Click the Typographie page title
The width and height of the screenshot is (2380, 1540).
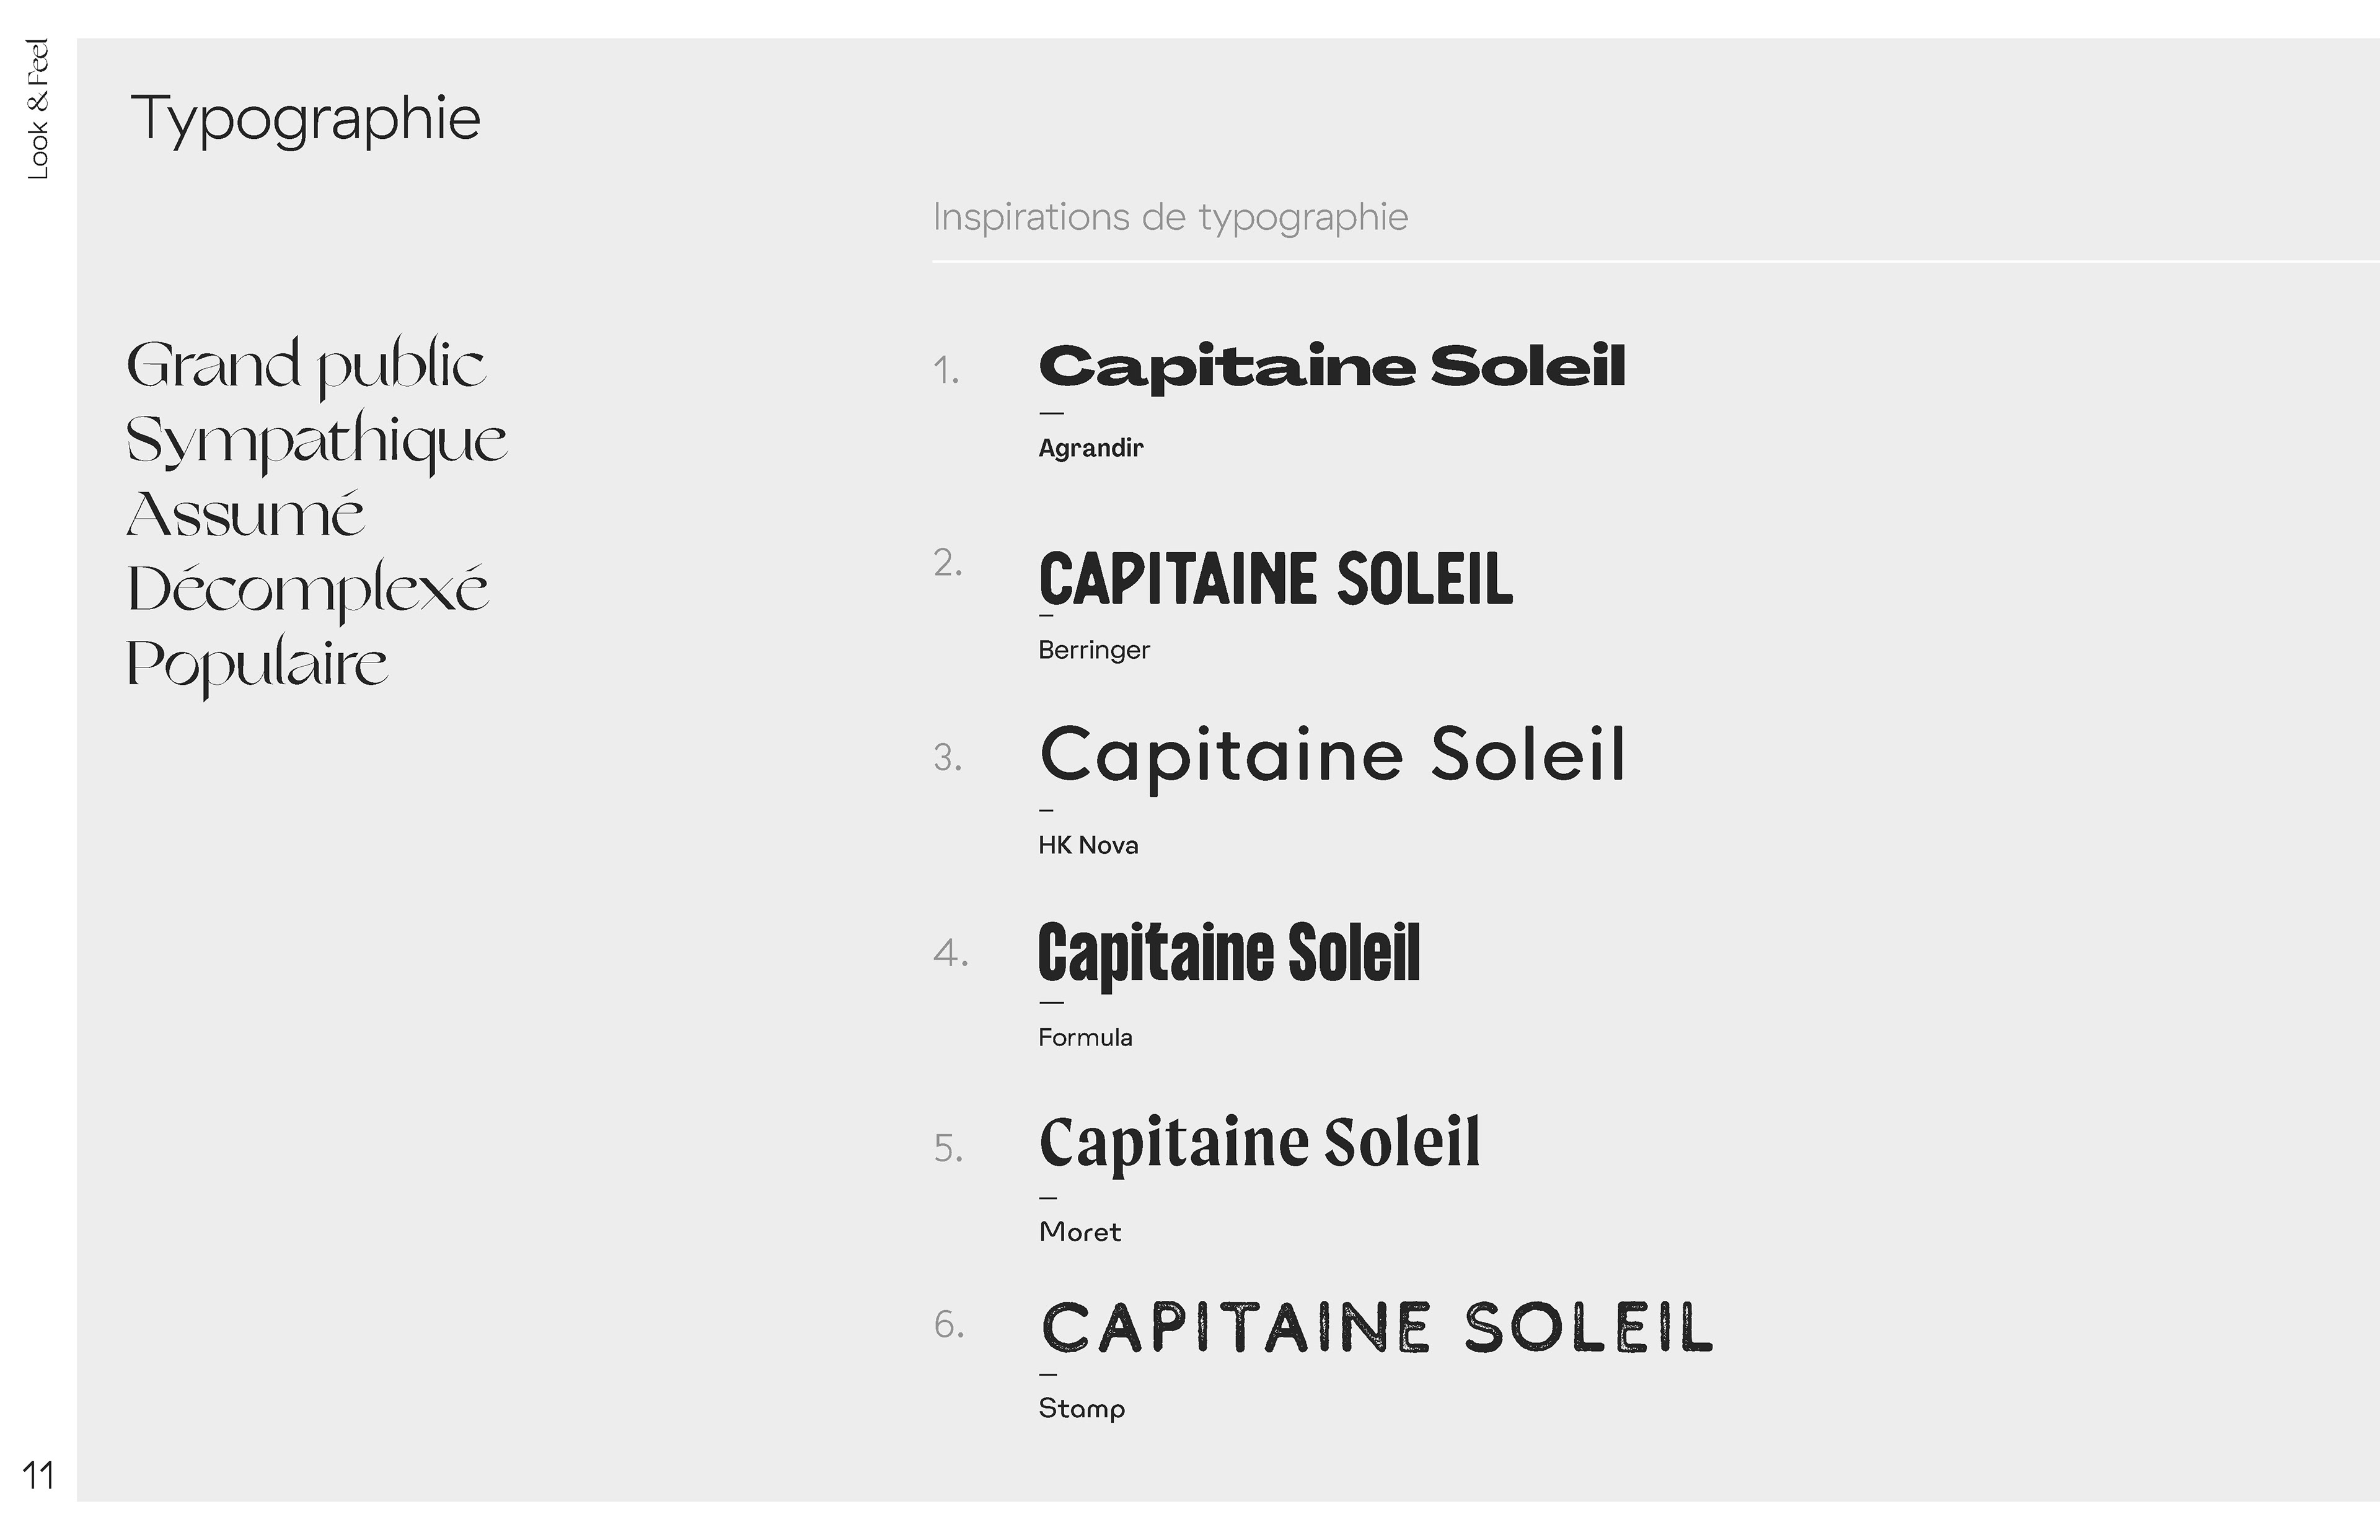305,120
